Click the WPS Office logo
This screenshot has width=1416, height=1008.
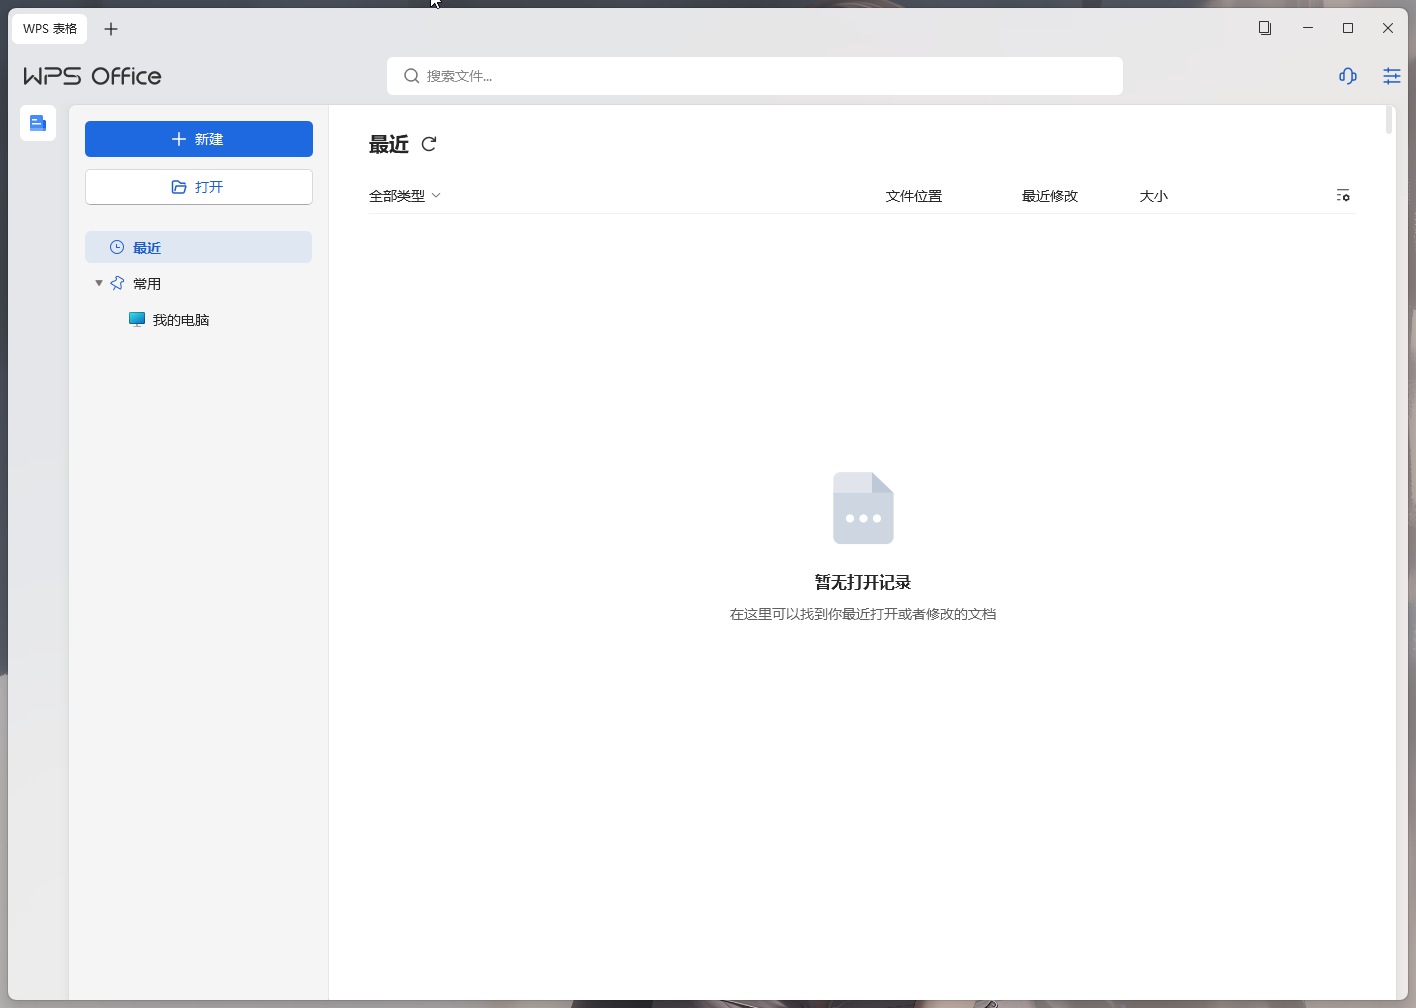92,76
